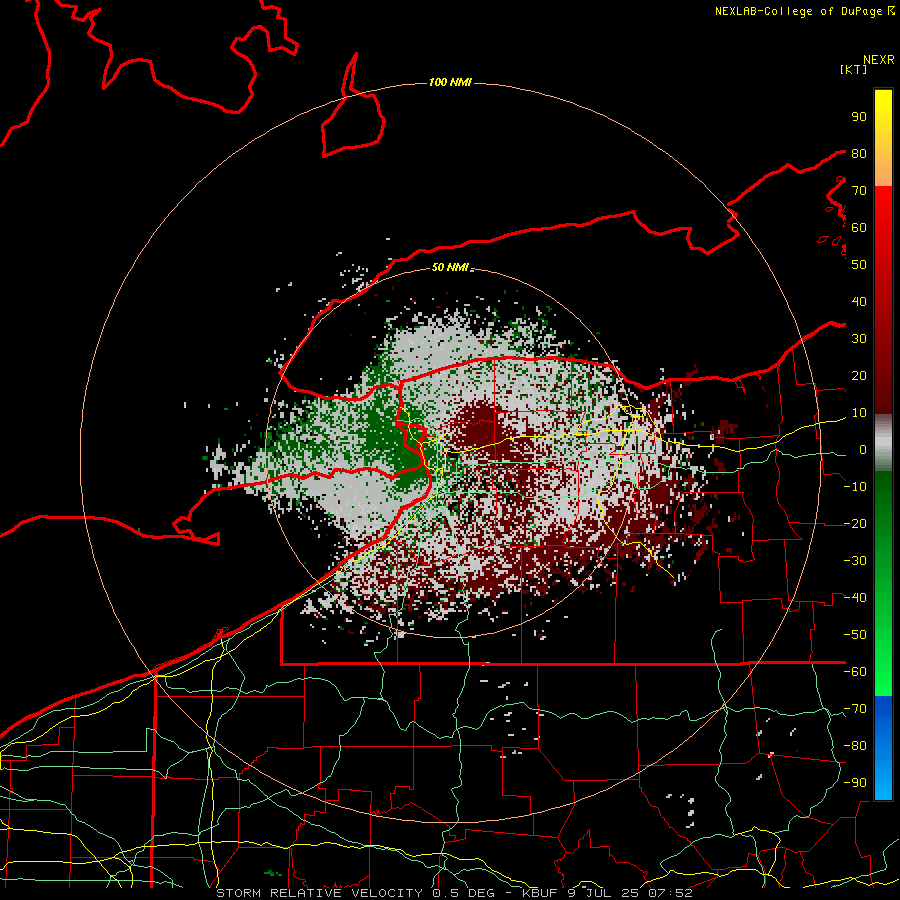Click the 40 value on the velocity scale

click(x=859, y=301)
